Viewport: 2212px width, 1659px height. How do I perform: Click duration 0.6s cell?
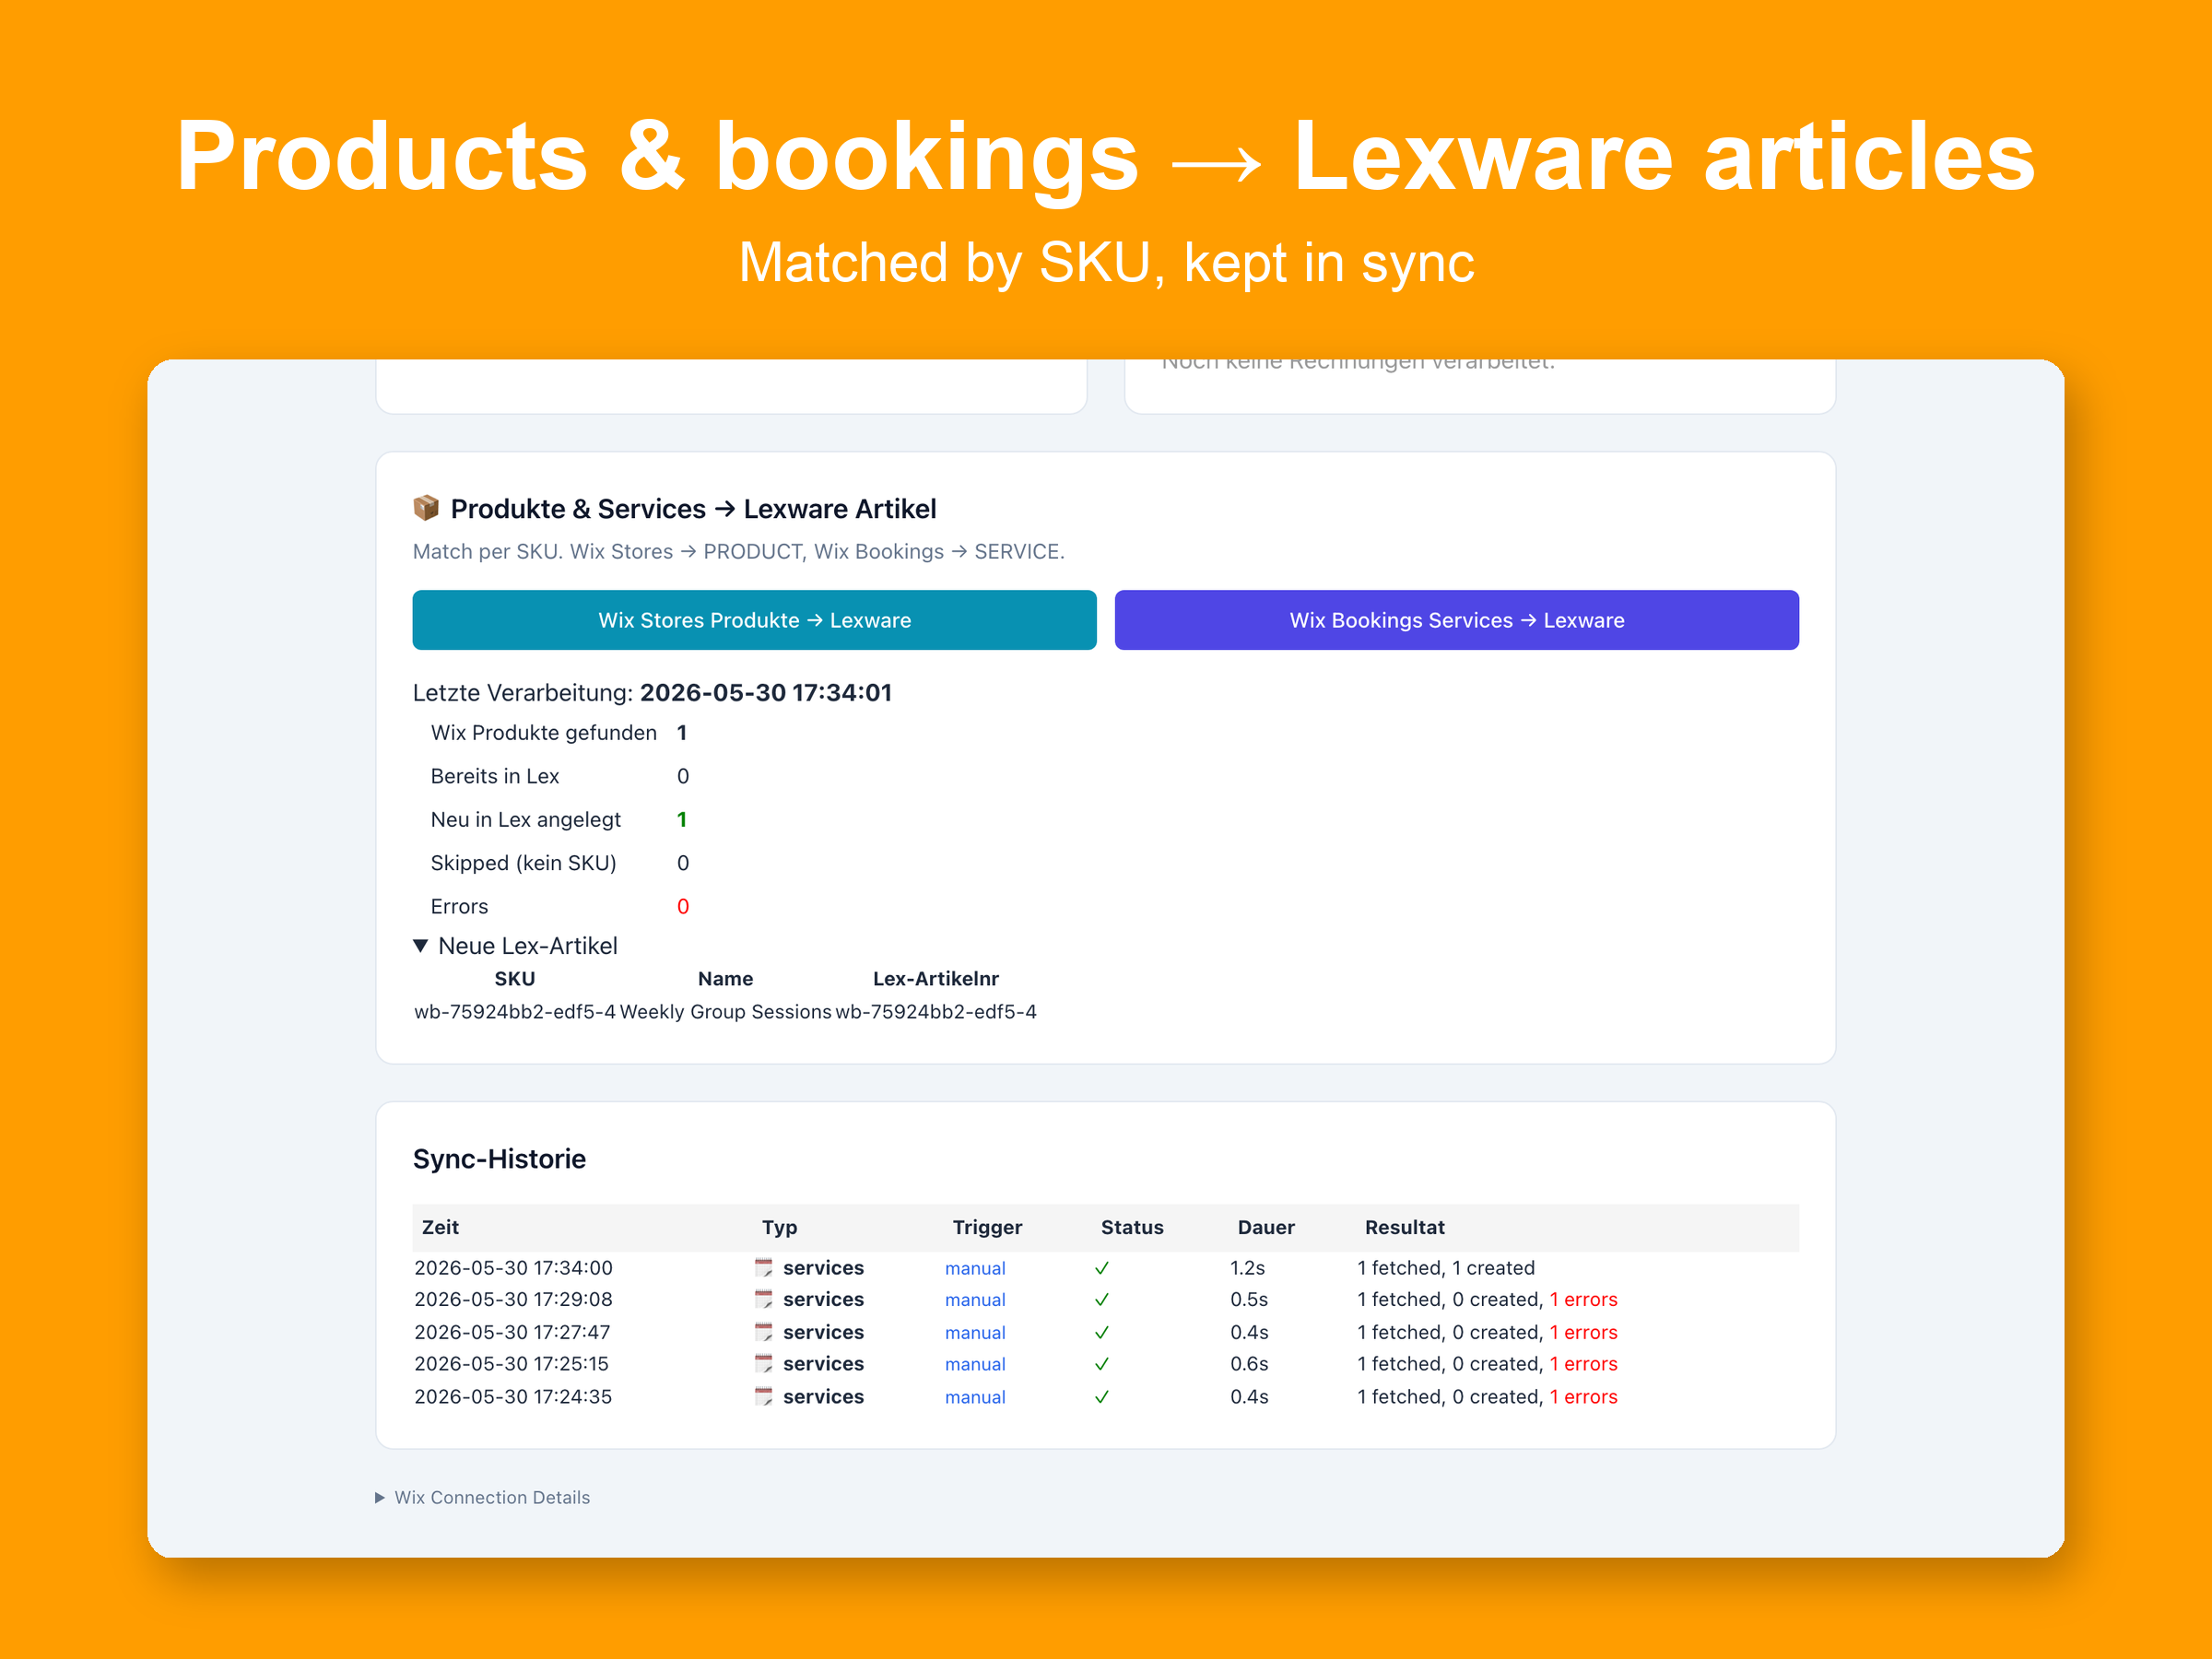point(1250,1364)
